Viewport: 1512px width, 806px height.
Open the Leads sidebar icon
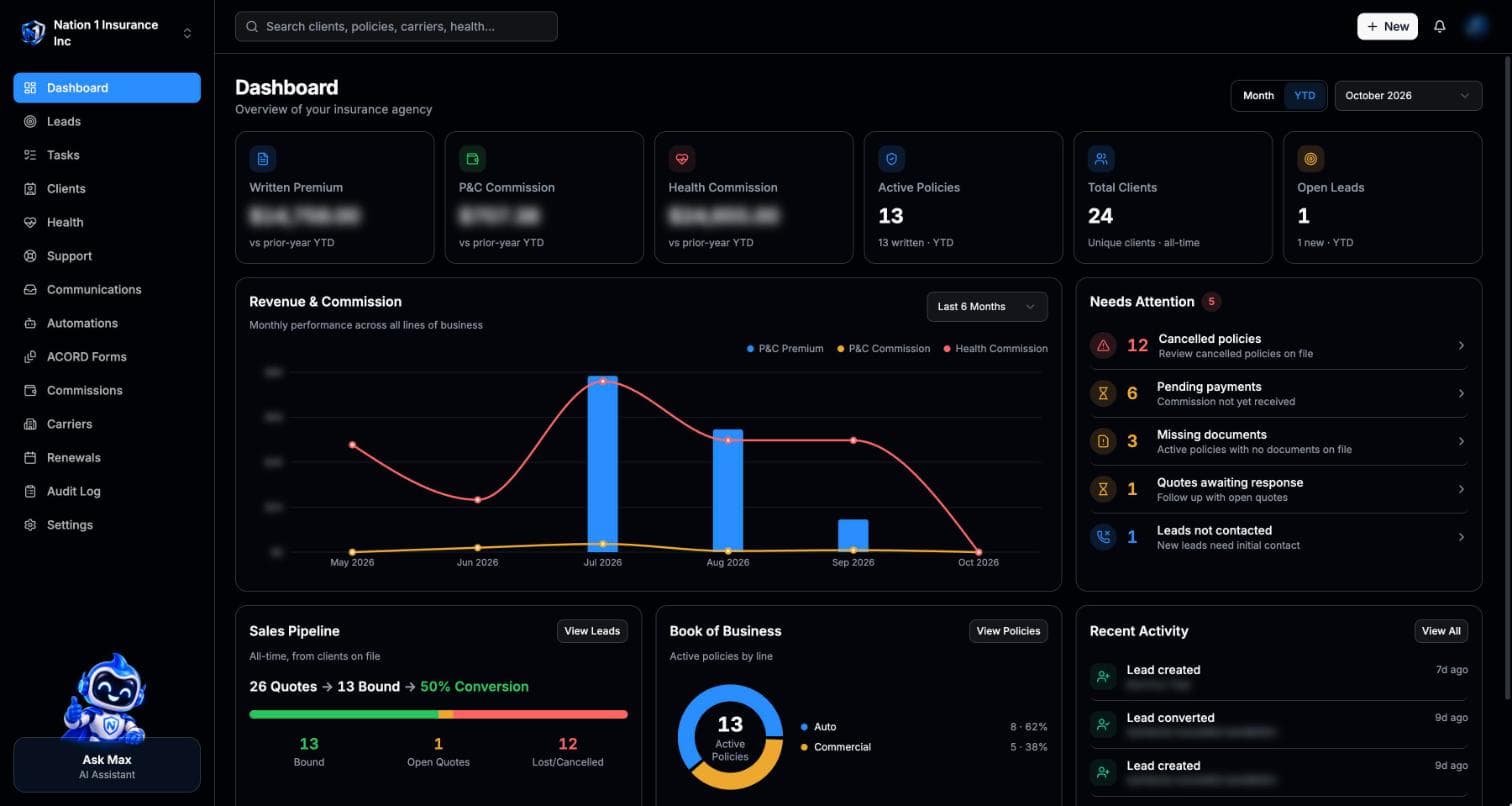30,121
